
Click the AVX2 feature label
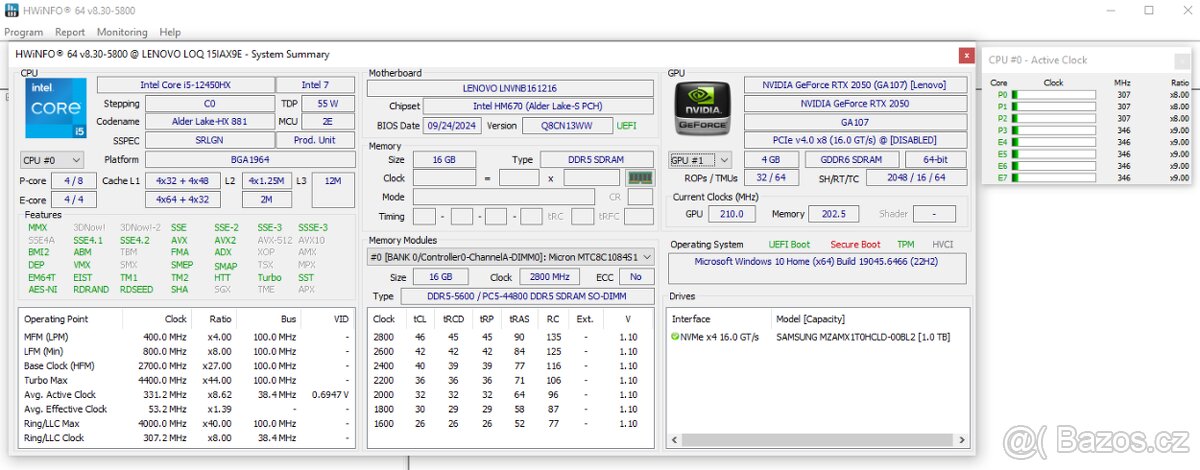pos(225,240)
